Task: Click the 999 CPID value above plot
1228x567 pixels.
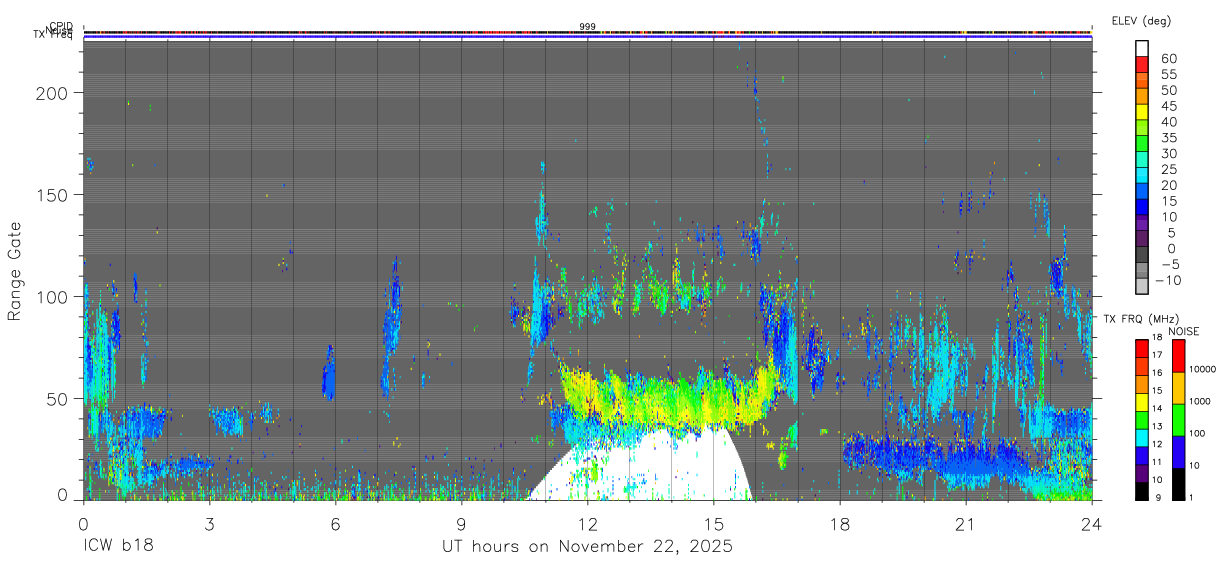Action: click(x=587, y=27)
